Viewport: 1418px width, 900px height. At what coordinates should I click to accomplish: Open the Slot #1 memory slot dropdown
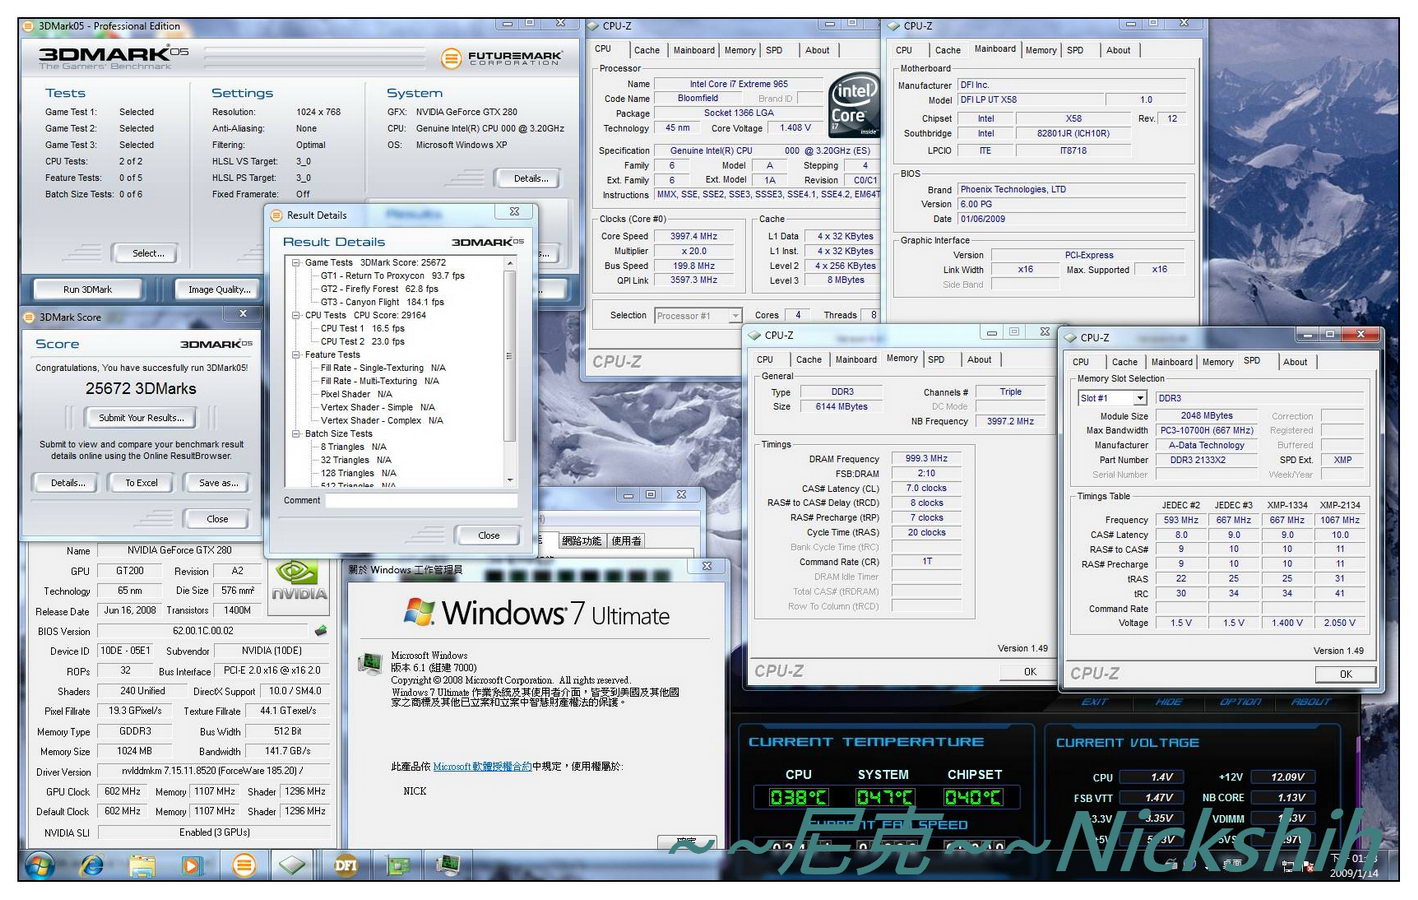point(1140,398)
